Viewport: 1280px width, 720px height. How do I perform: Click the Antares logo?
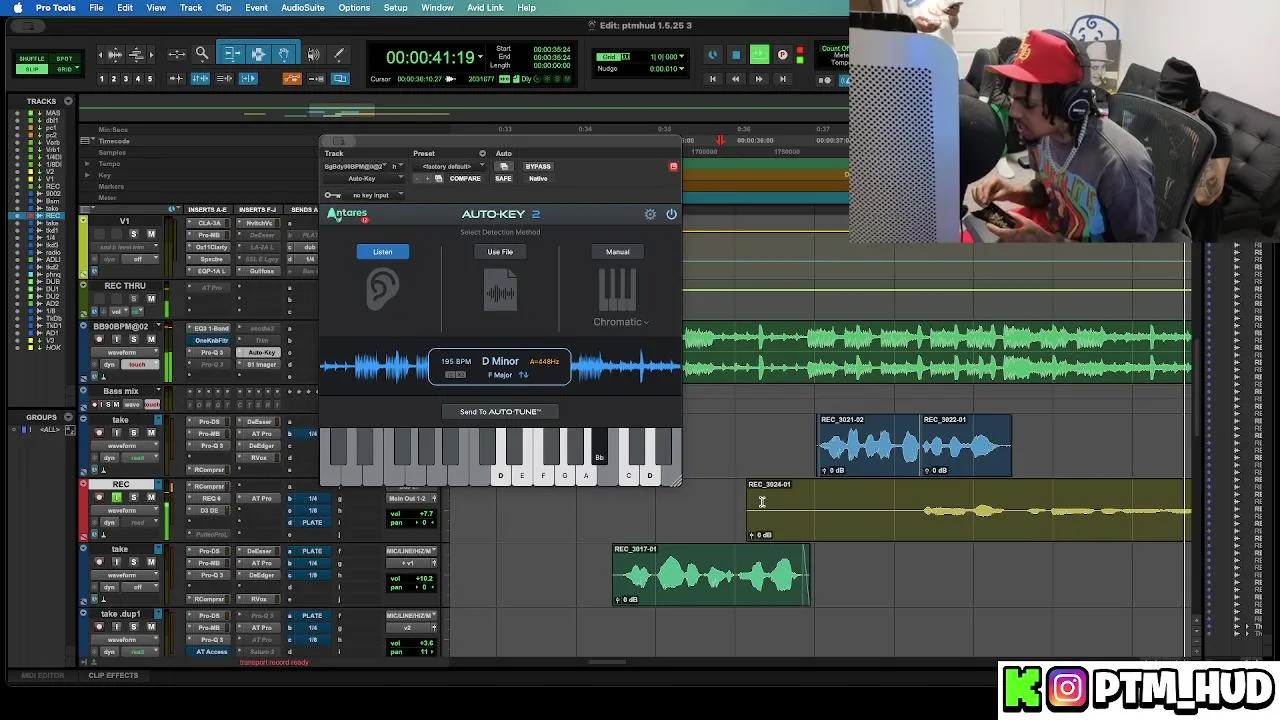348,214
